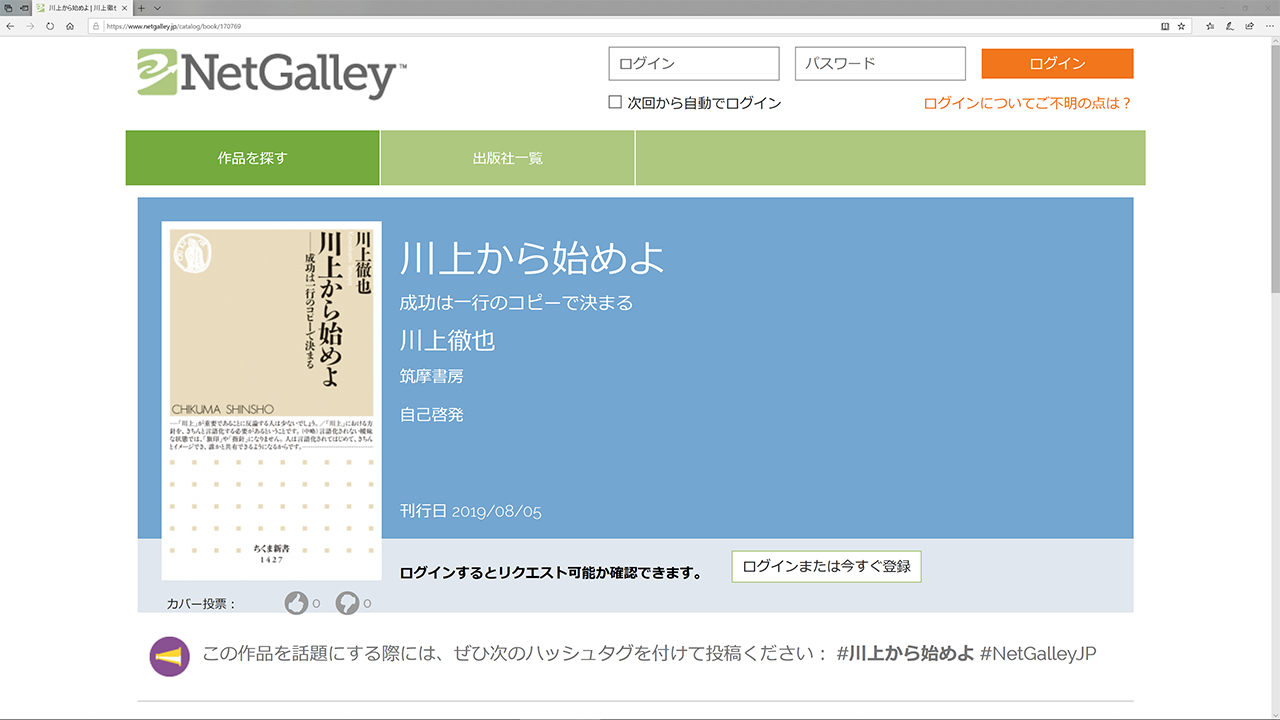Click the set-aside tabs icon

pyautogui.click(x=9, y=8)
